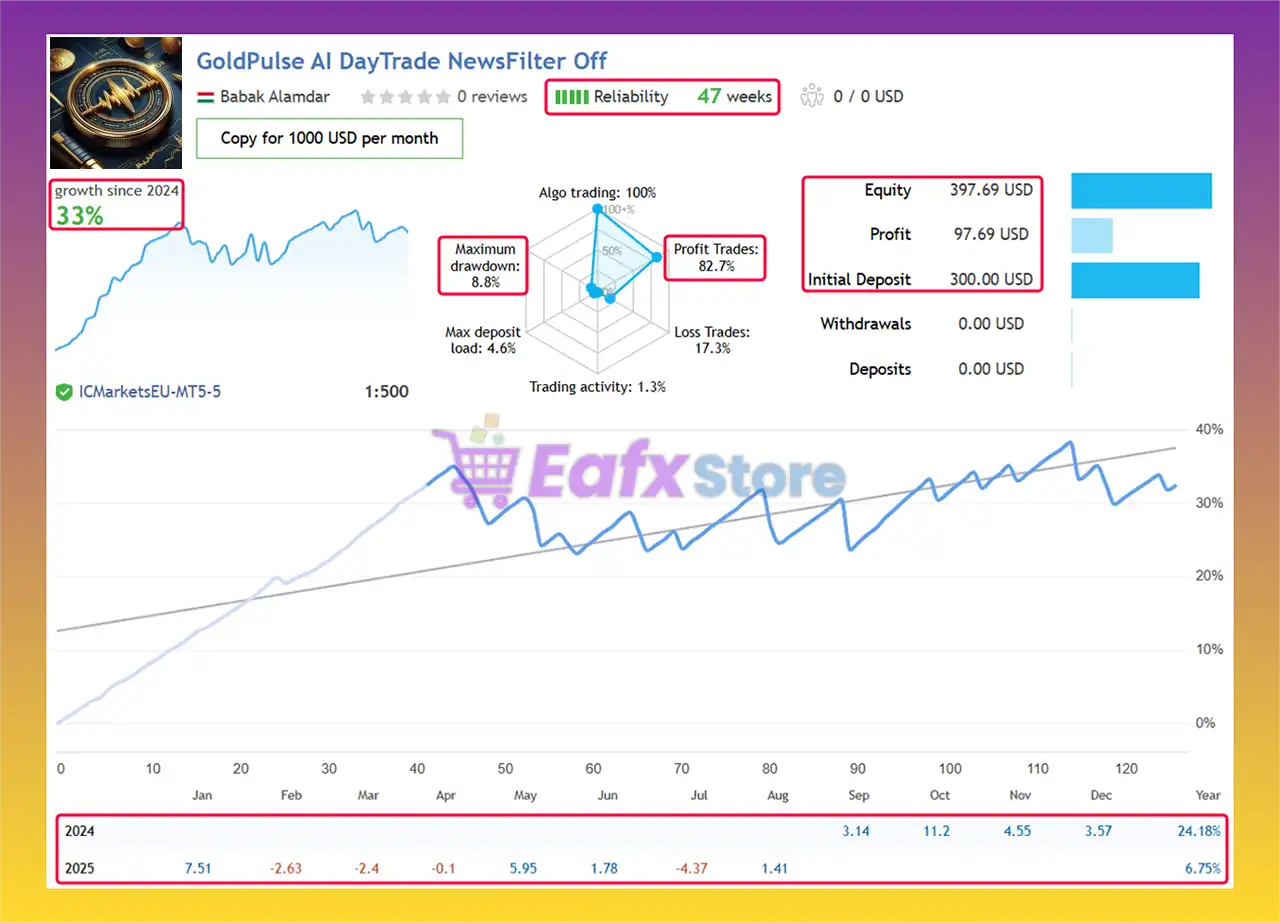Click Copy for 1000 USD per month button
The height and width of the screenshot is (923, 1280).
point(329,138)
